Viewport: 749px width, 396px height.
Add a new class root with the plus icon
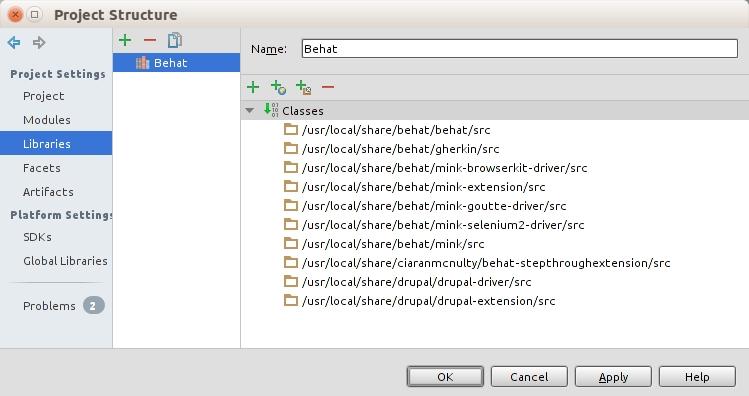click(x=253, y=87)
